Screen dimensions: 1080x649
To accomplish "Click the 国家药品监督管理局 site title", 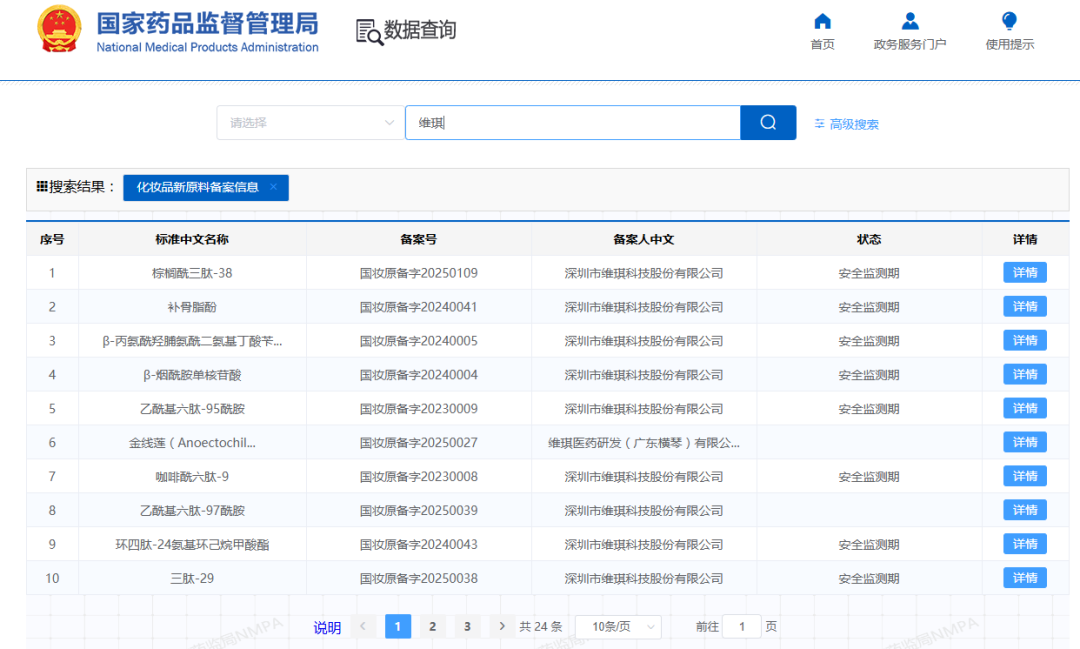I will 207,23.
